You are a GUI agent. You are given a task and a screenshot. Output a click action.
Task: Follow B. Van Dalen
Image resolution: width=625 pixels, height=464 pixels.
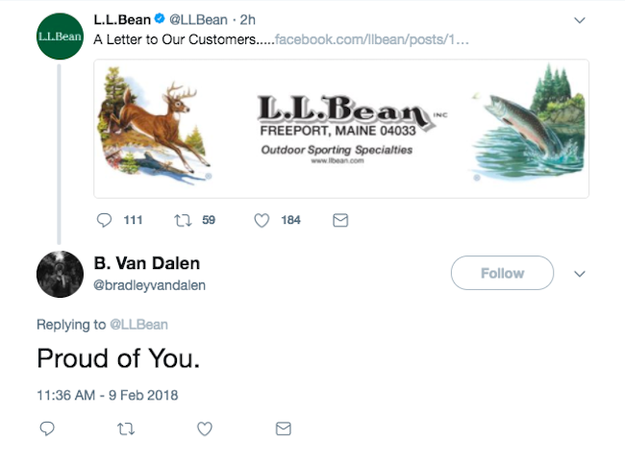pos(502,273)
